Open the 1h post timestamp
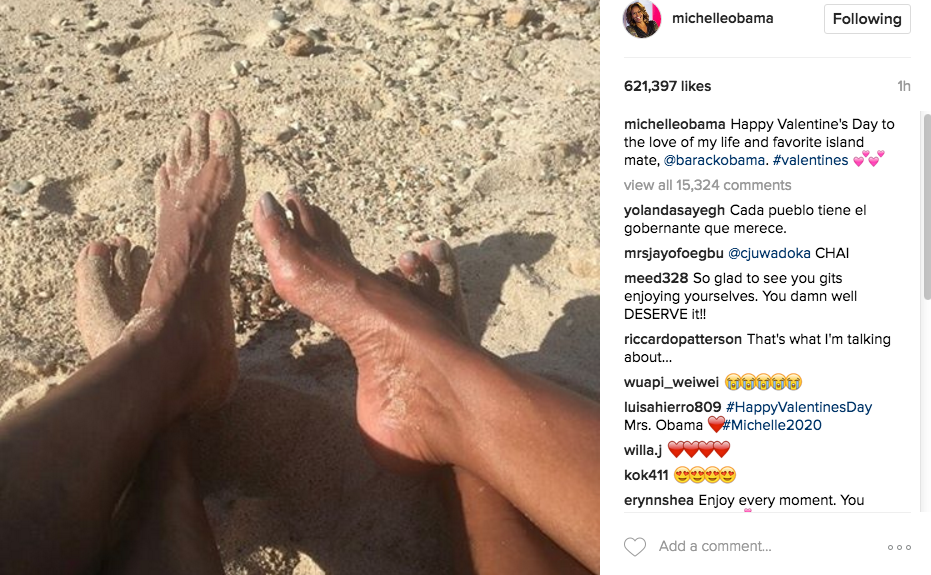The height and width of the screenshot is (575, 931). pos(904,87)
